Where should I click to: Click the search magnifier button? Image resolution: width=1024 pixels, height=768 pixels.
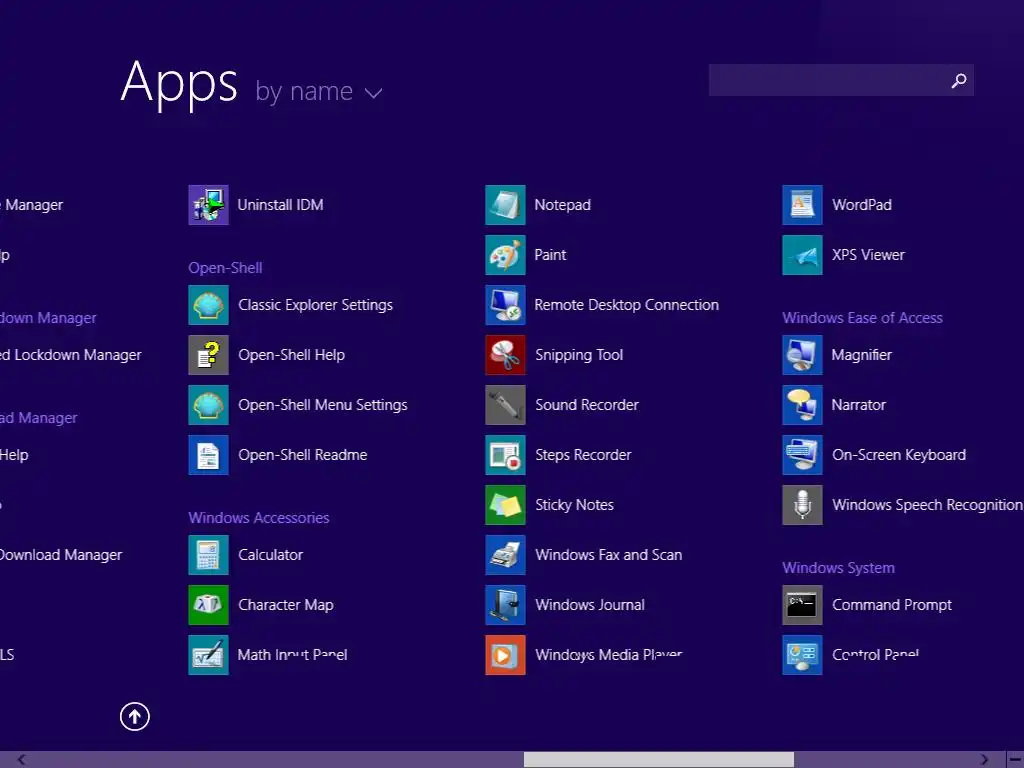(959, 80)
